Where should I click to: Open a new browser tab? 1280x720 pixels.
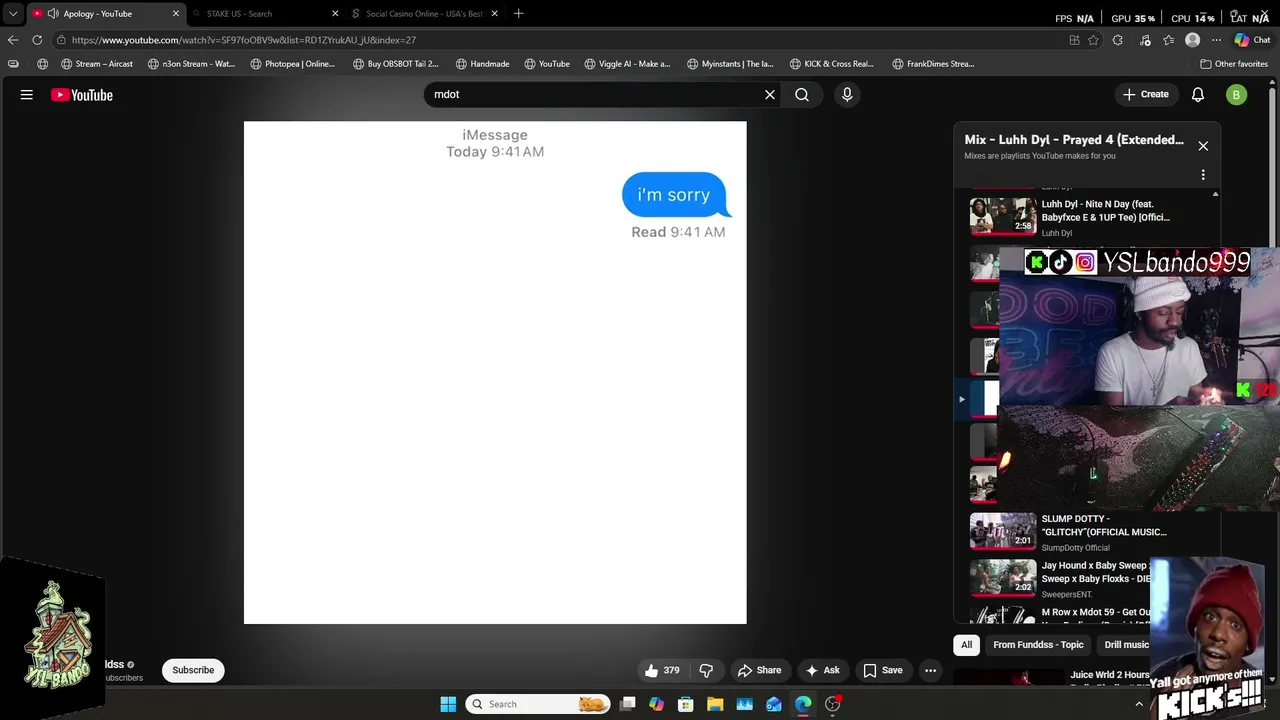(518, 14)
